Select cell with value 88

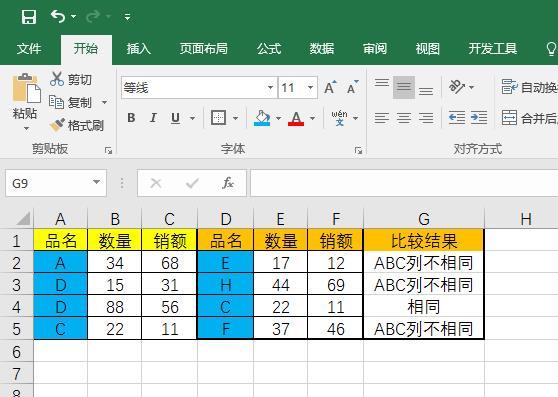coord(115,307)
